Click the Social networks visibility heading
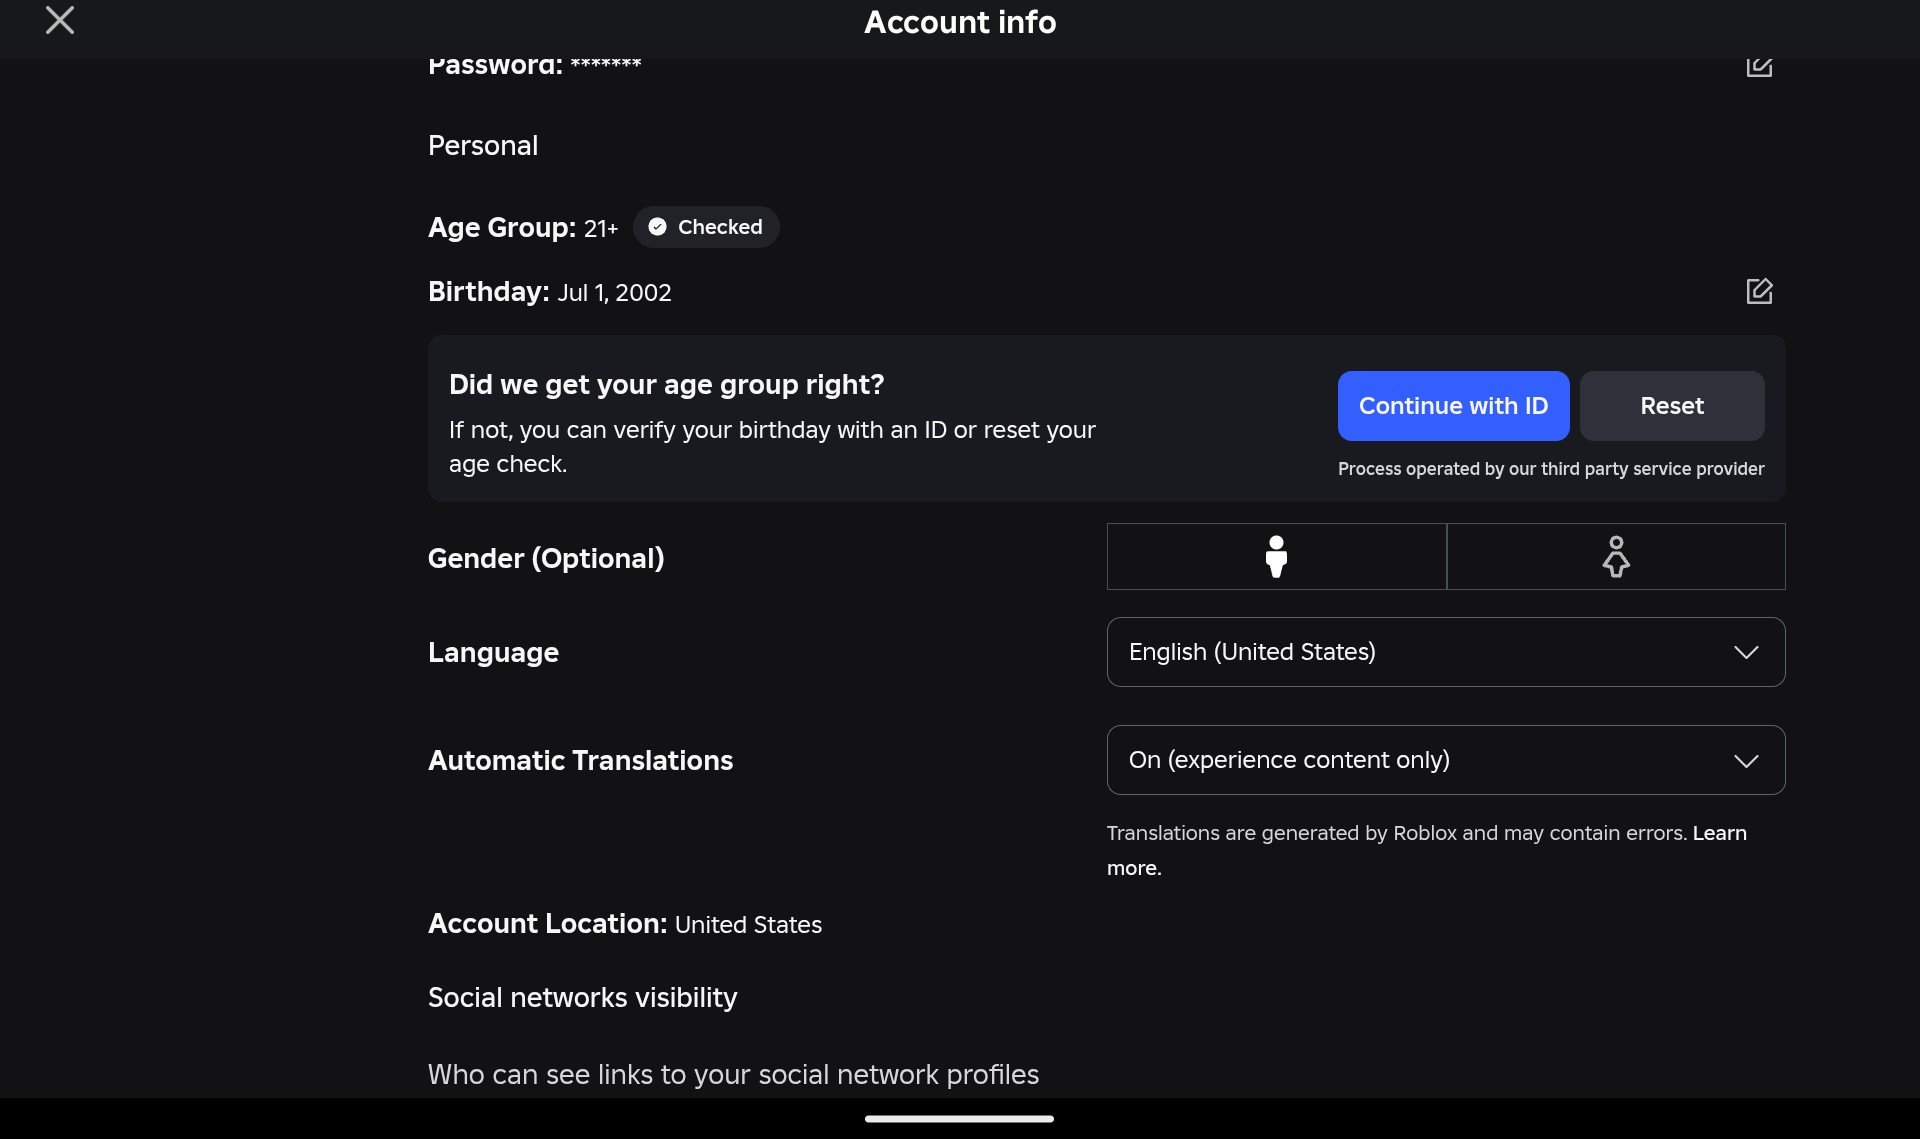 [583, 998]
